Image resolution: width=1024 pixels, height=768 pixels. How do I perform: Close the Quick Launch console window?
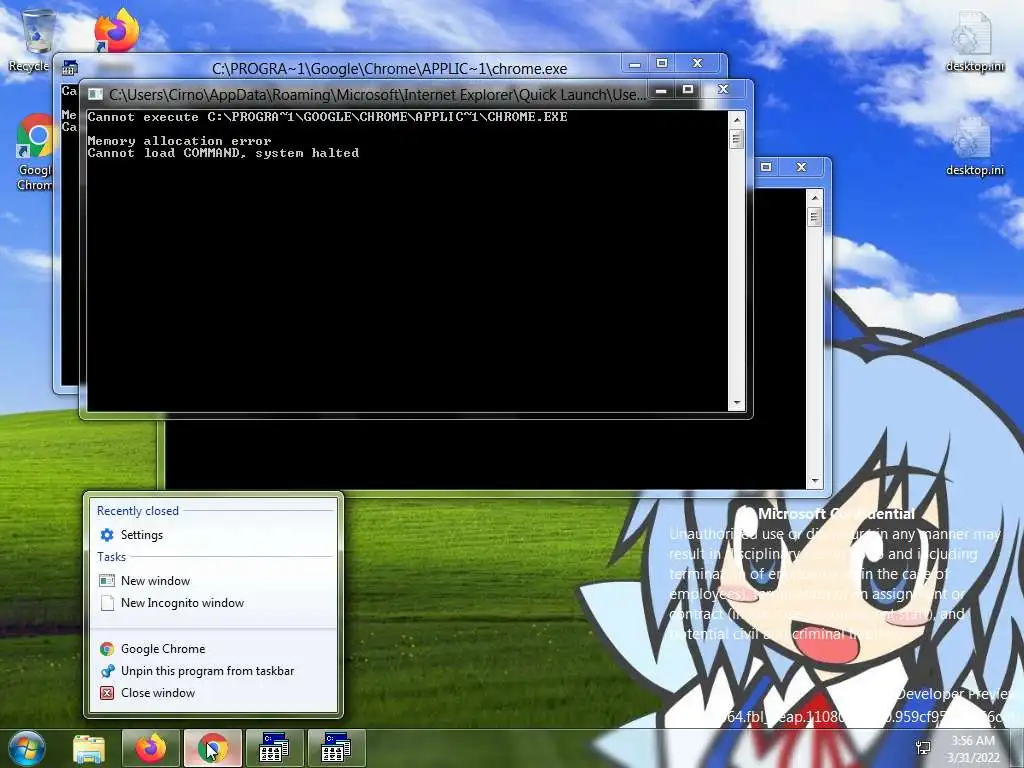pos(723,89)
